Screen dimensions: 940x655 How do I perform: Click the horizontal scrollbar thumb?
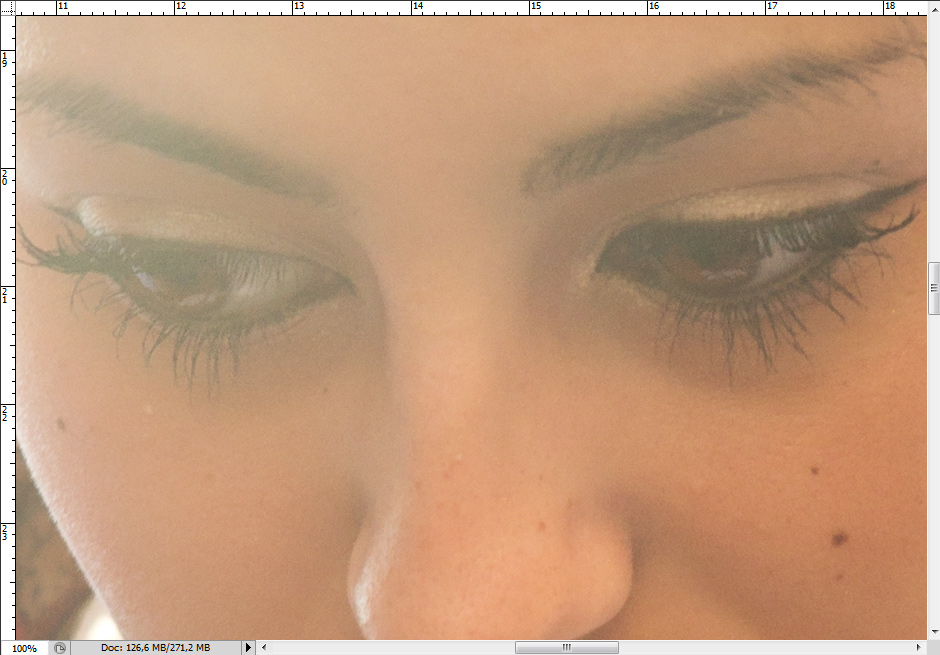click(x=566, y=648)
